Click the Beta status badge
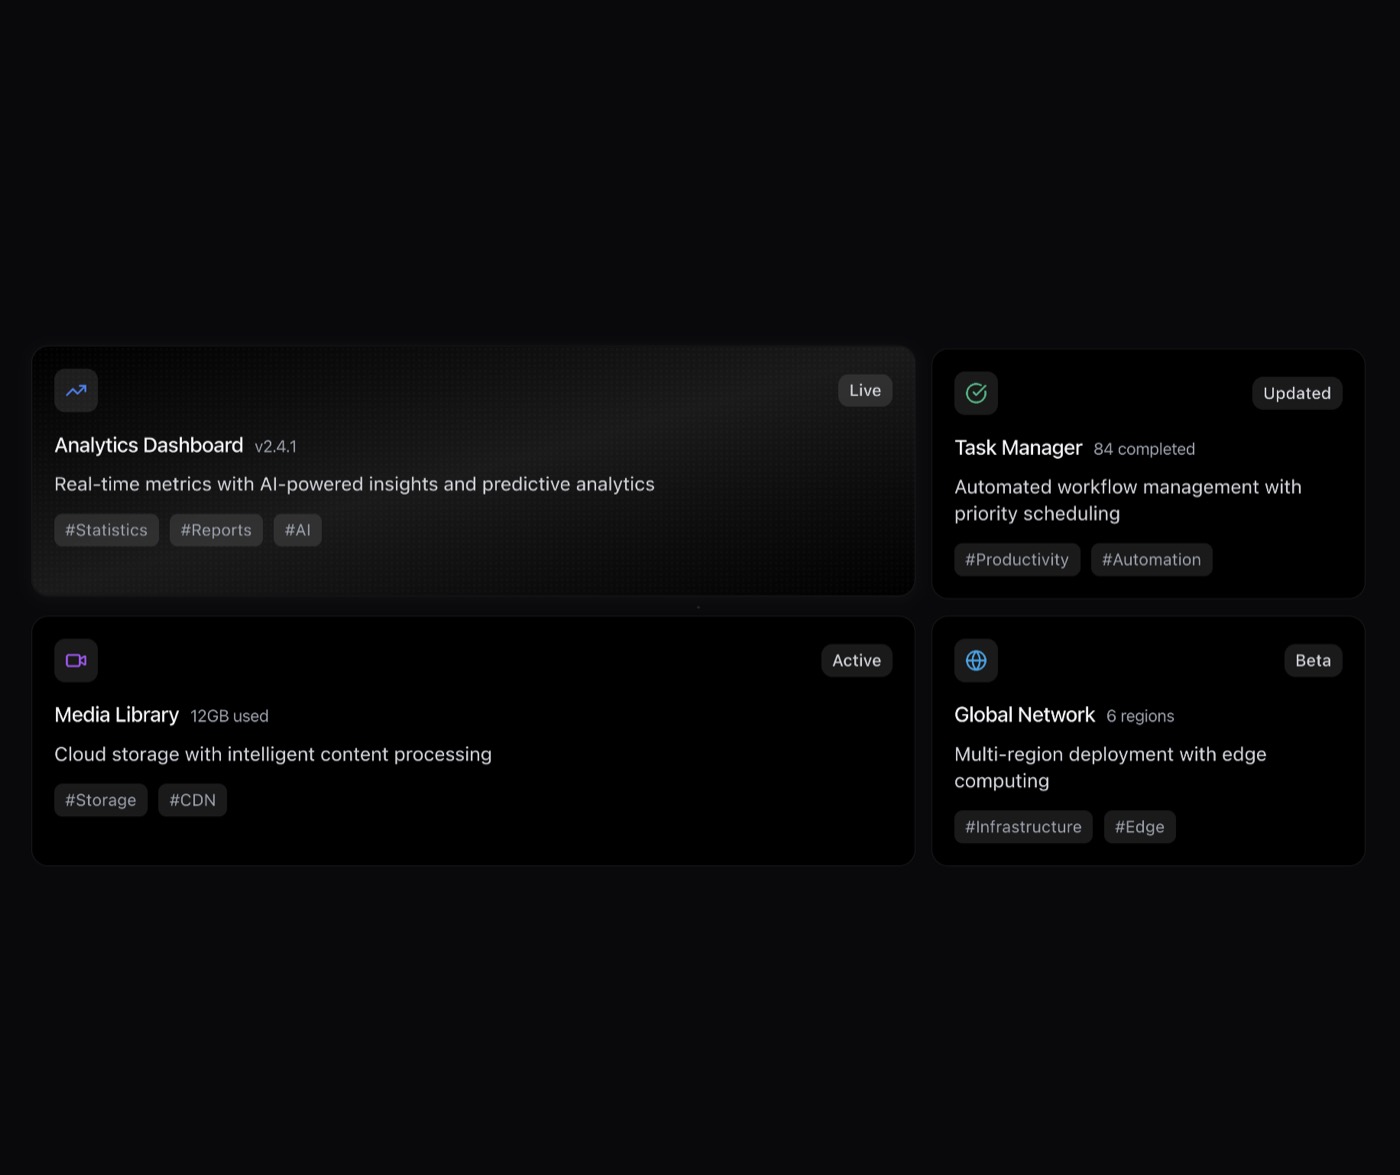 (x=1313, y=660)
